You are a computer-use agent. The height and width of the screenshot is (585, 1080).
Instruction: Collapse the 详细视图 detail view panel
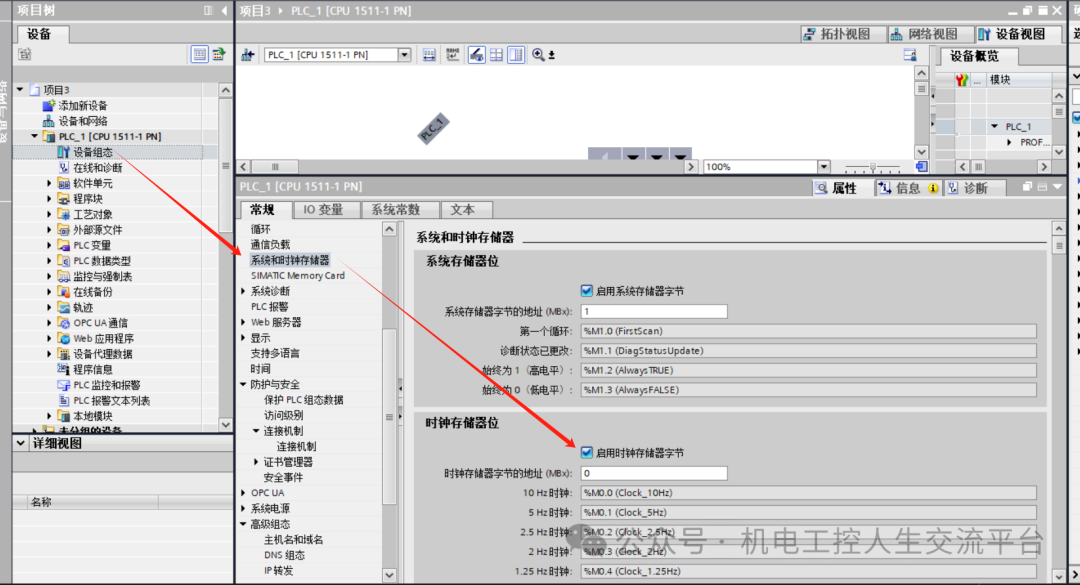pos(21,444)
